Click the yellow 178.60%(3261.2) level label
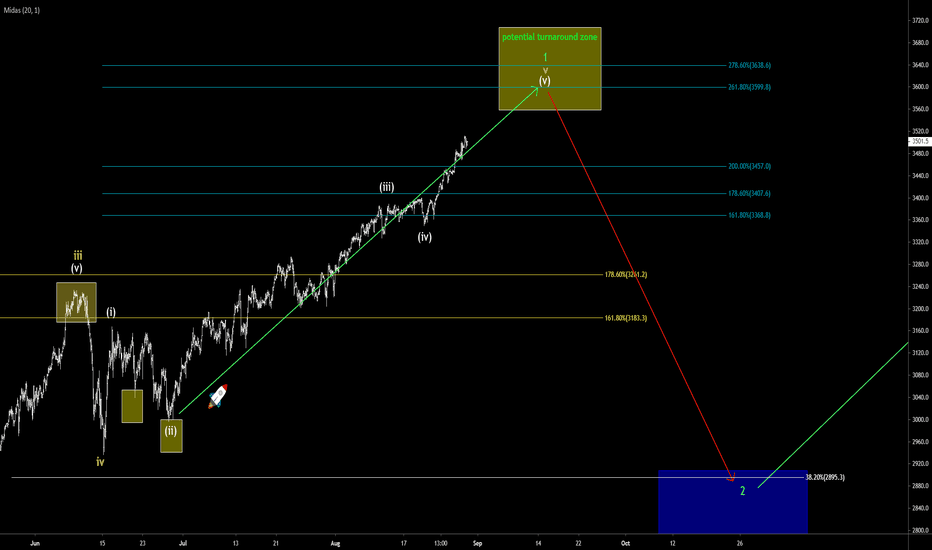 click(626, 275)
